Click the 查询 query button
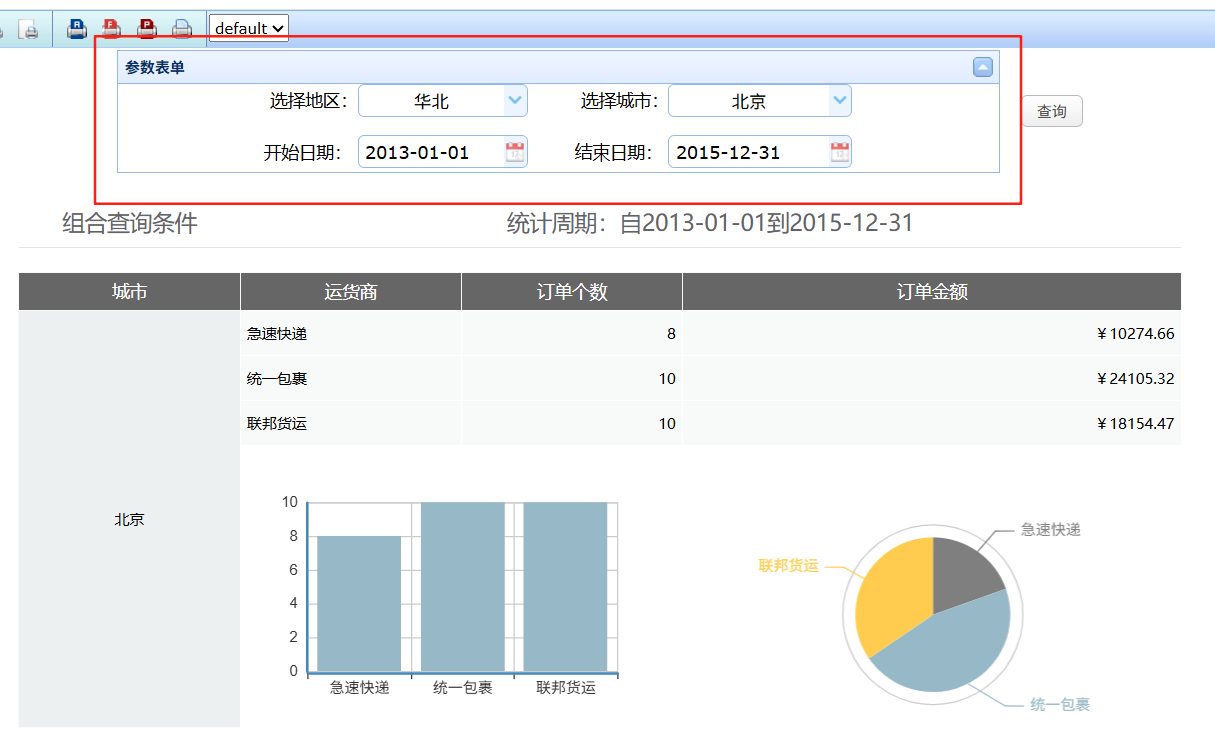Image resolution: width=1215 pixels, height=755 pixels. coord(1052,112)
